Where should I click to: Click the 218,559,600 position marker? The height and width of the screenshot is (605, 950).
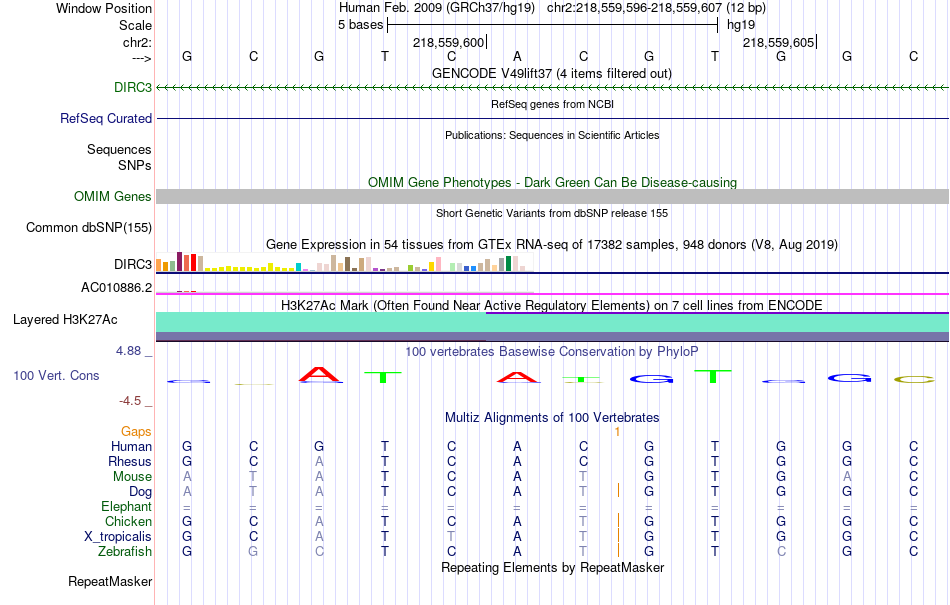tap(449, 42)
